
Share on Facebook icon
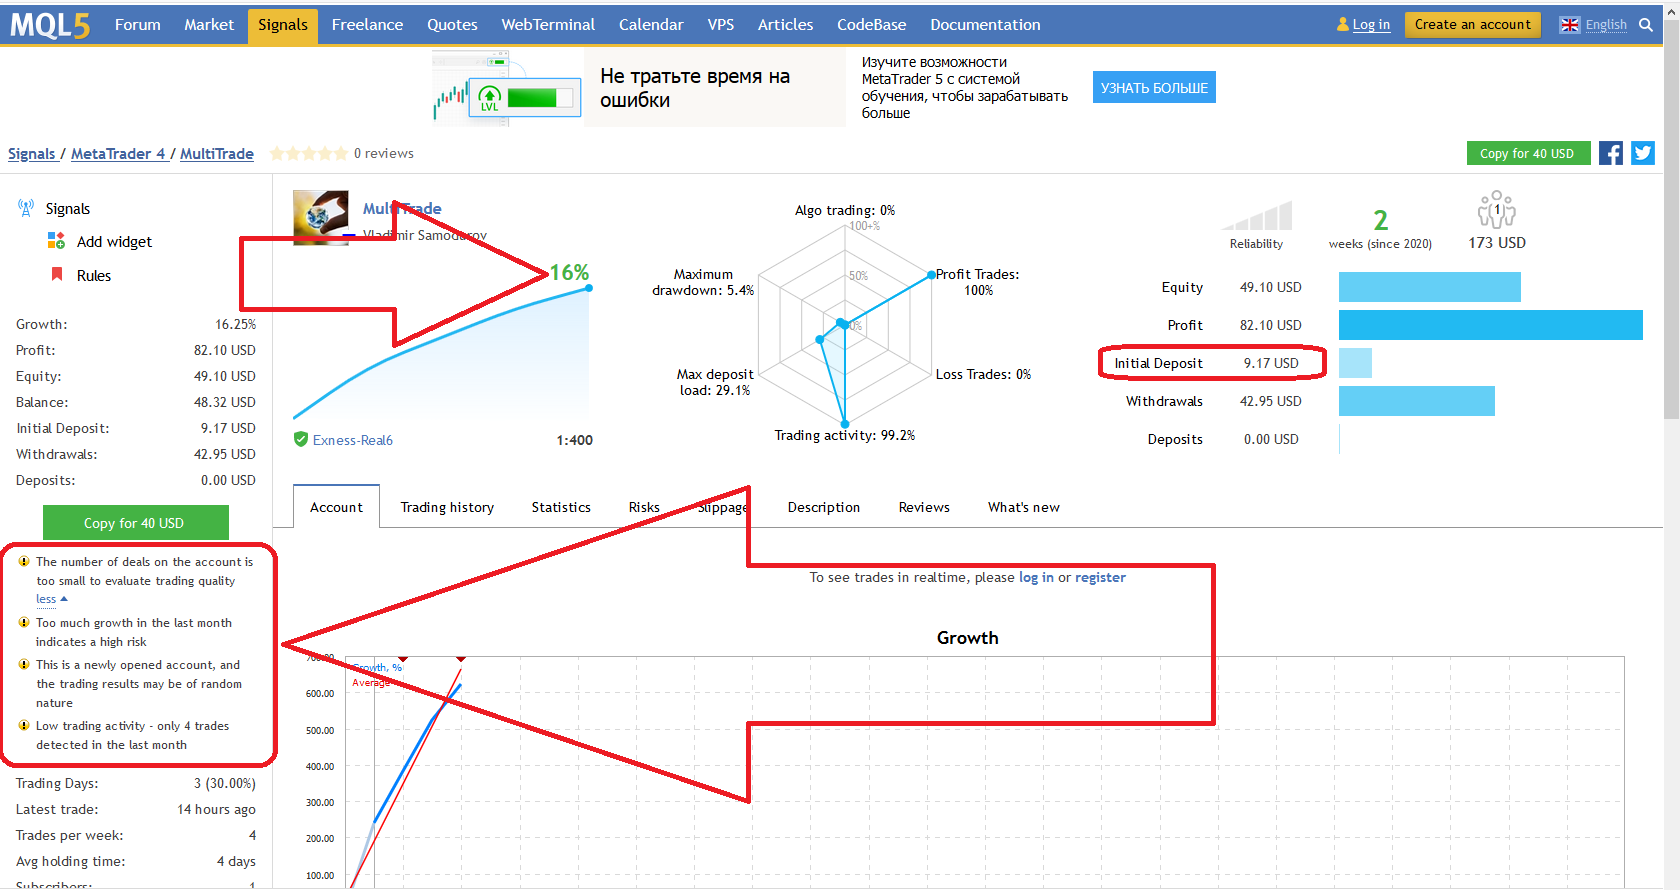click(1611, 153)
